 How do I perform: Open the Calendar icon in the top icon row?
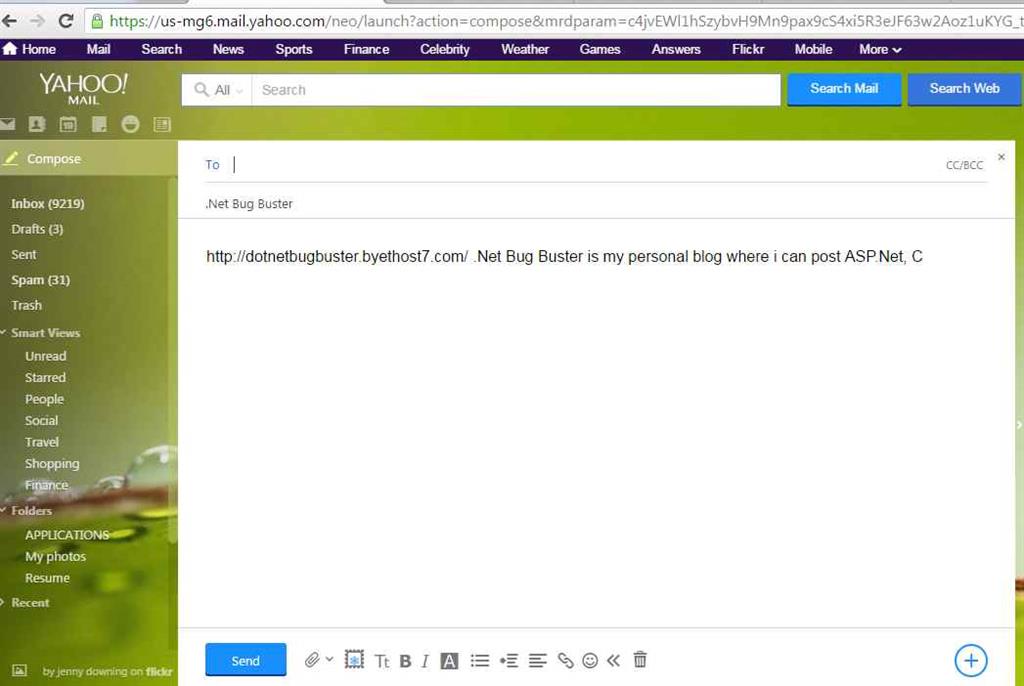click(67, 124)
